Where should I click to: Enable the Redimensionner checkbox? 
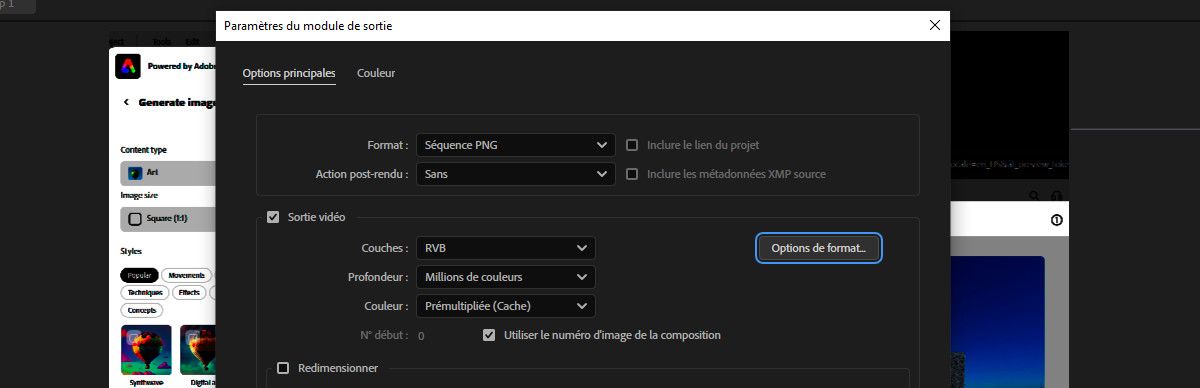coord(283,368)
